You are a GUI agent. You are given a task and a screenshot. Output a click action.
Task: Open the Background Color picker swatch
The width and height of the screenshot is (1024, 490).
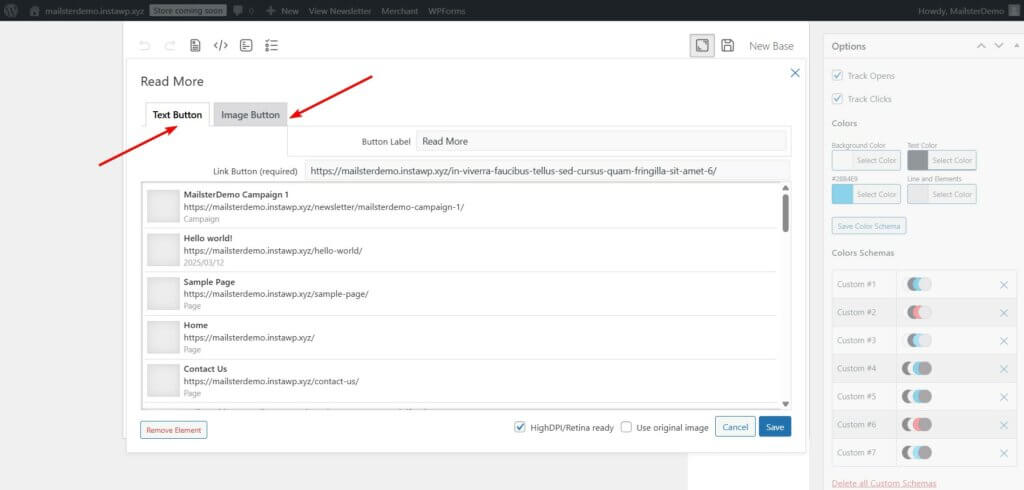(842, 160)
